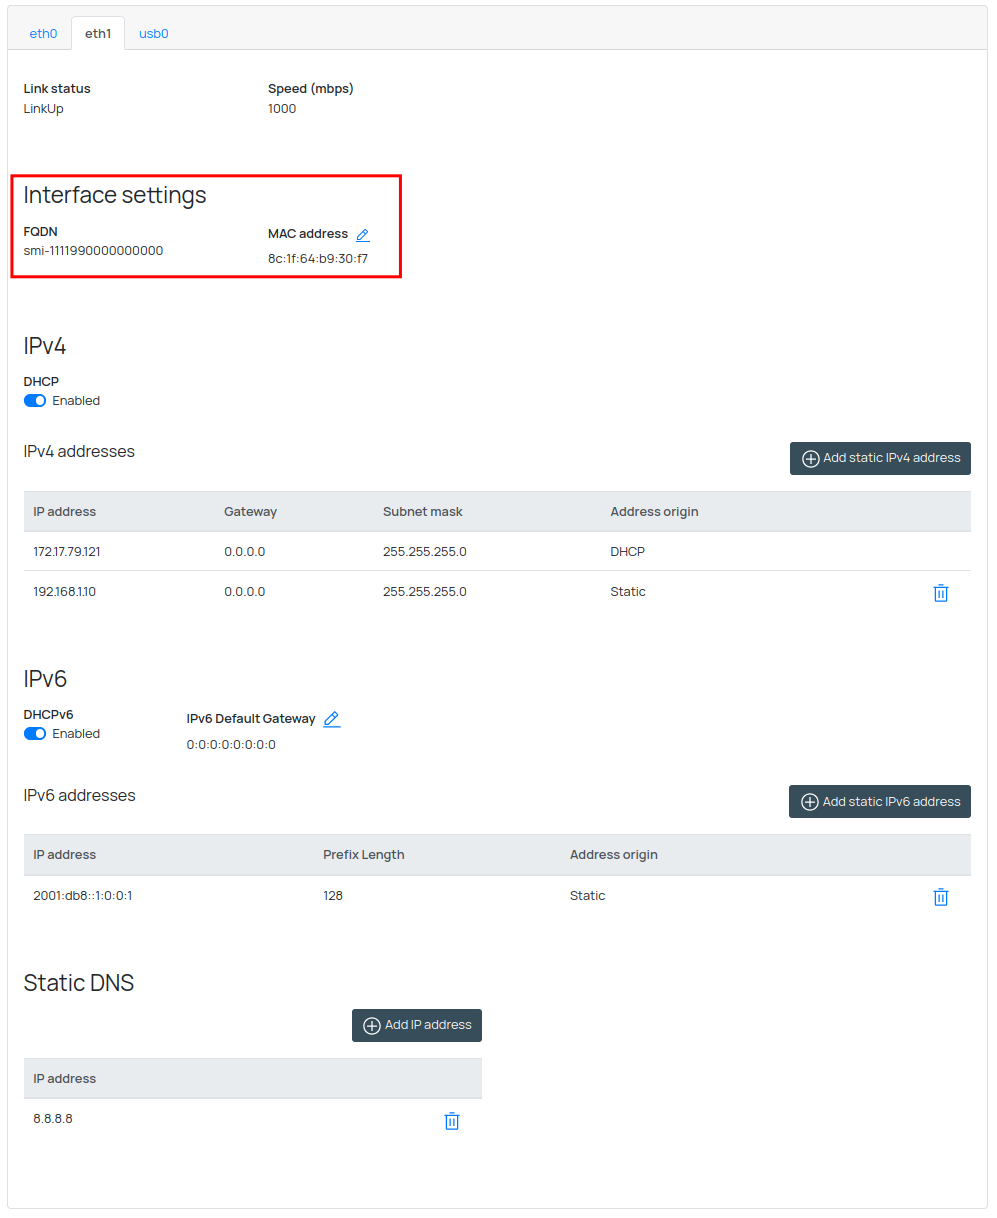The width and height of the screenshot is (997, 1218).
Task: Click the IPv4 table Subnet mask header
Action: click(x=422, y=512)
